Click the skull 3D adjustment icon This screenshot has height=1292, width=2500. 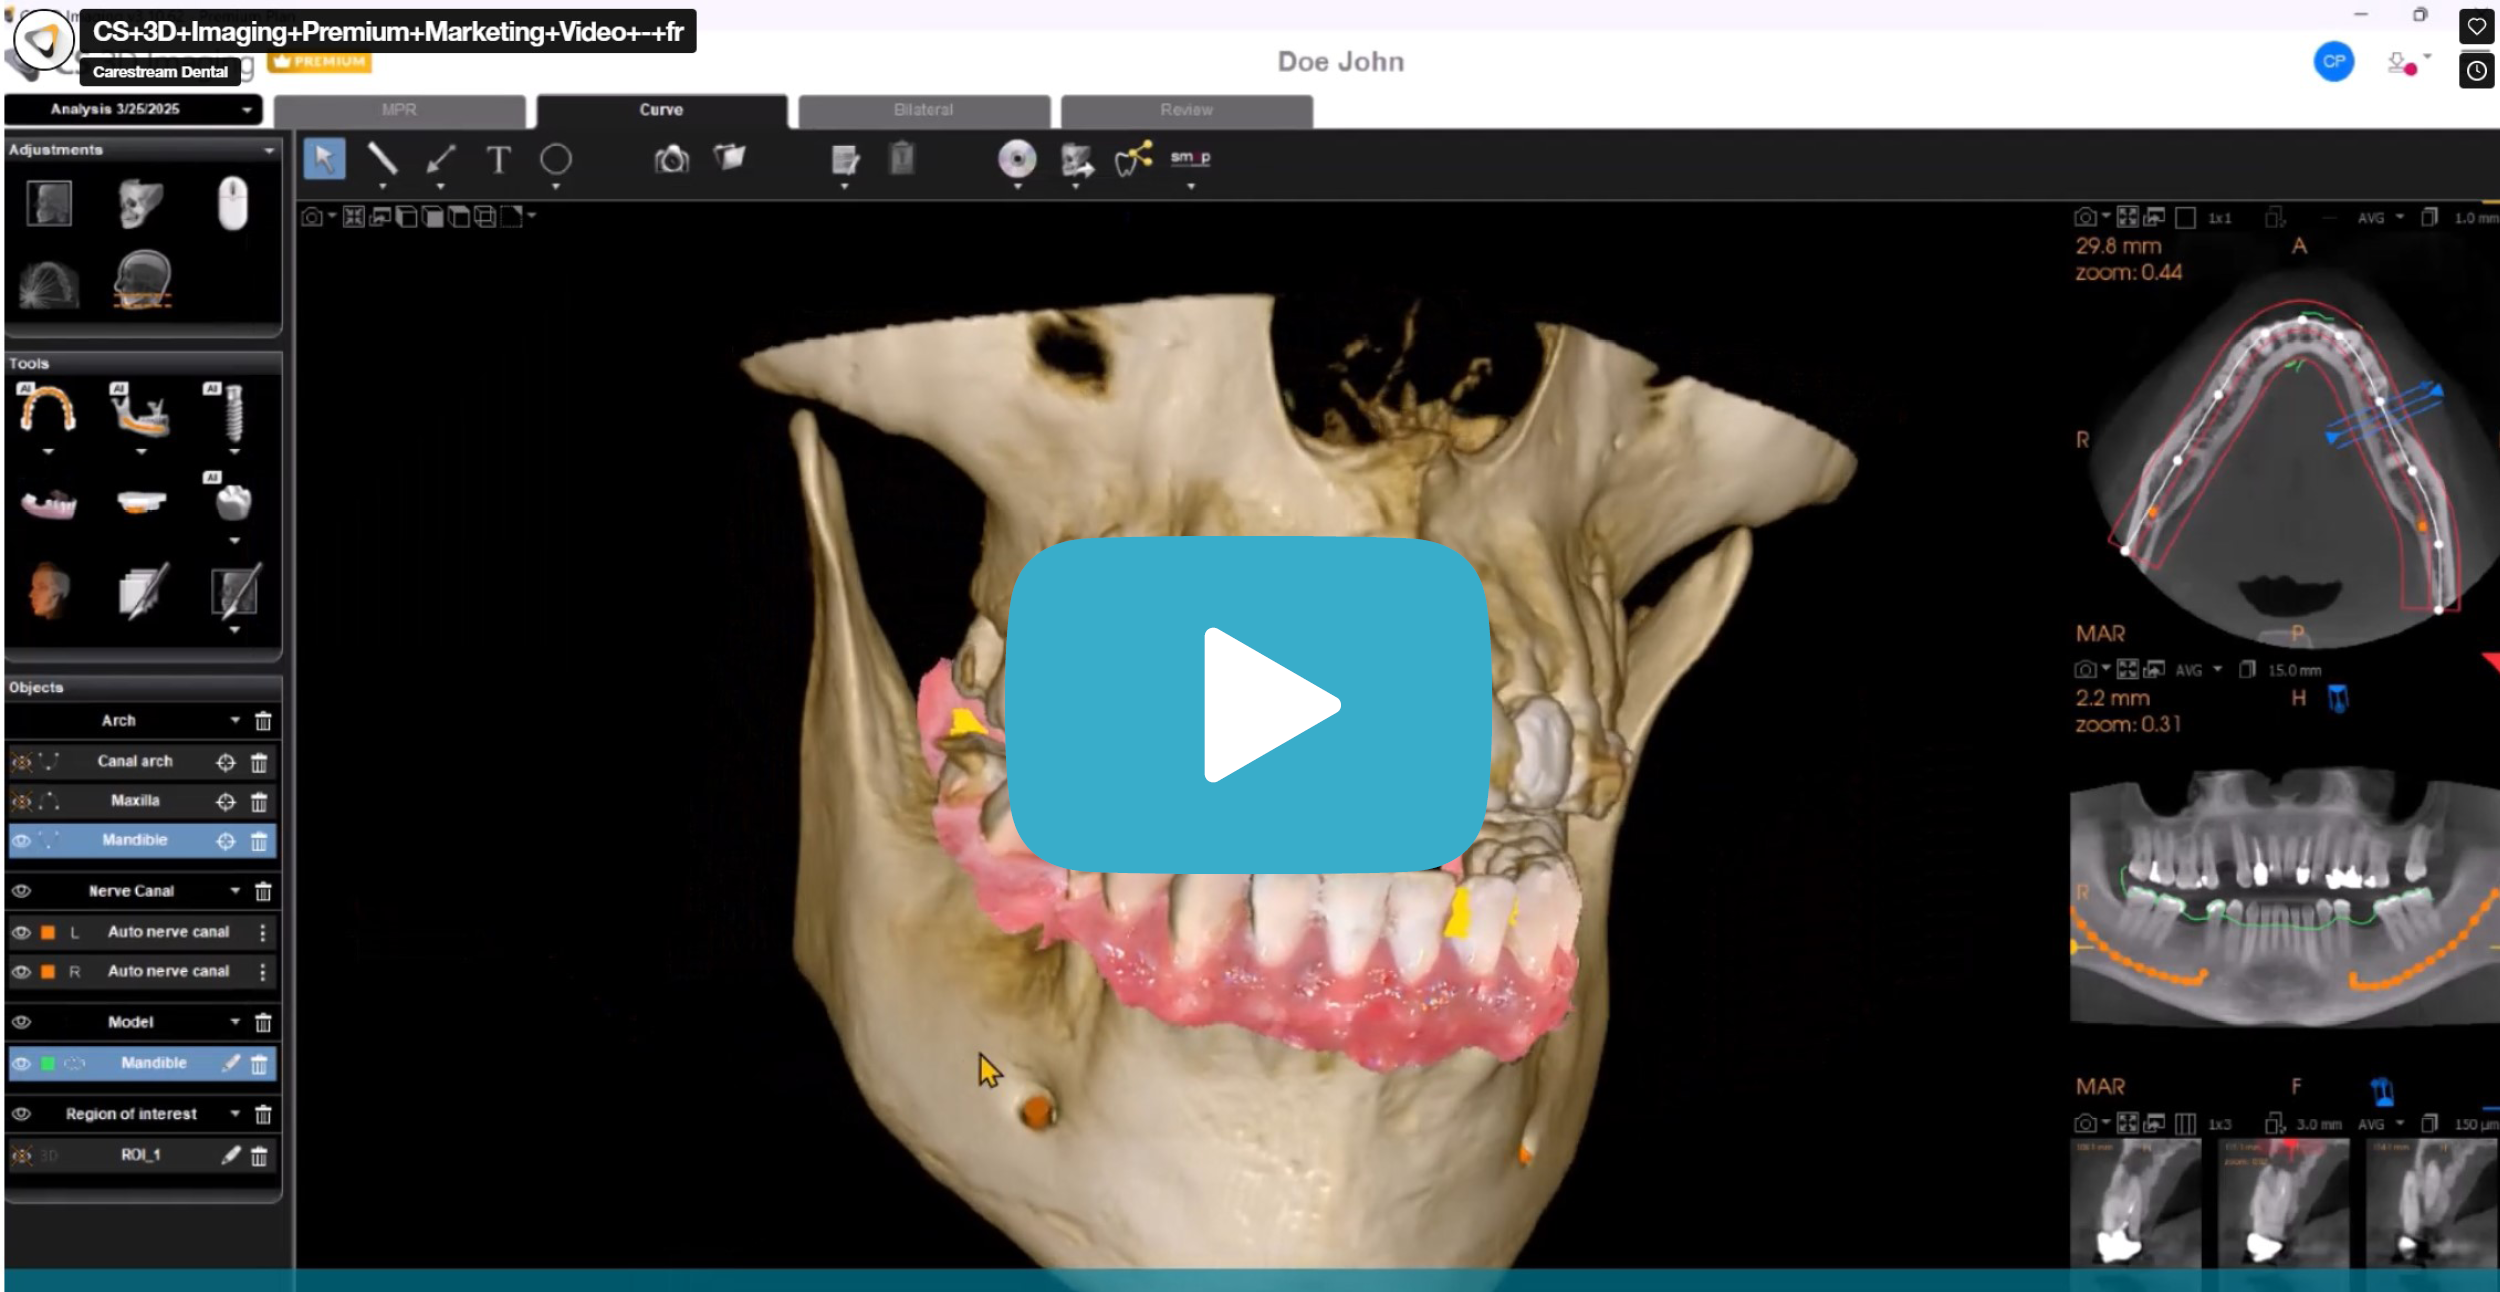pyautogui.click(x=140, y=203)
